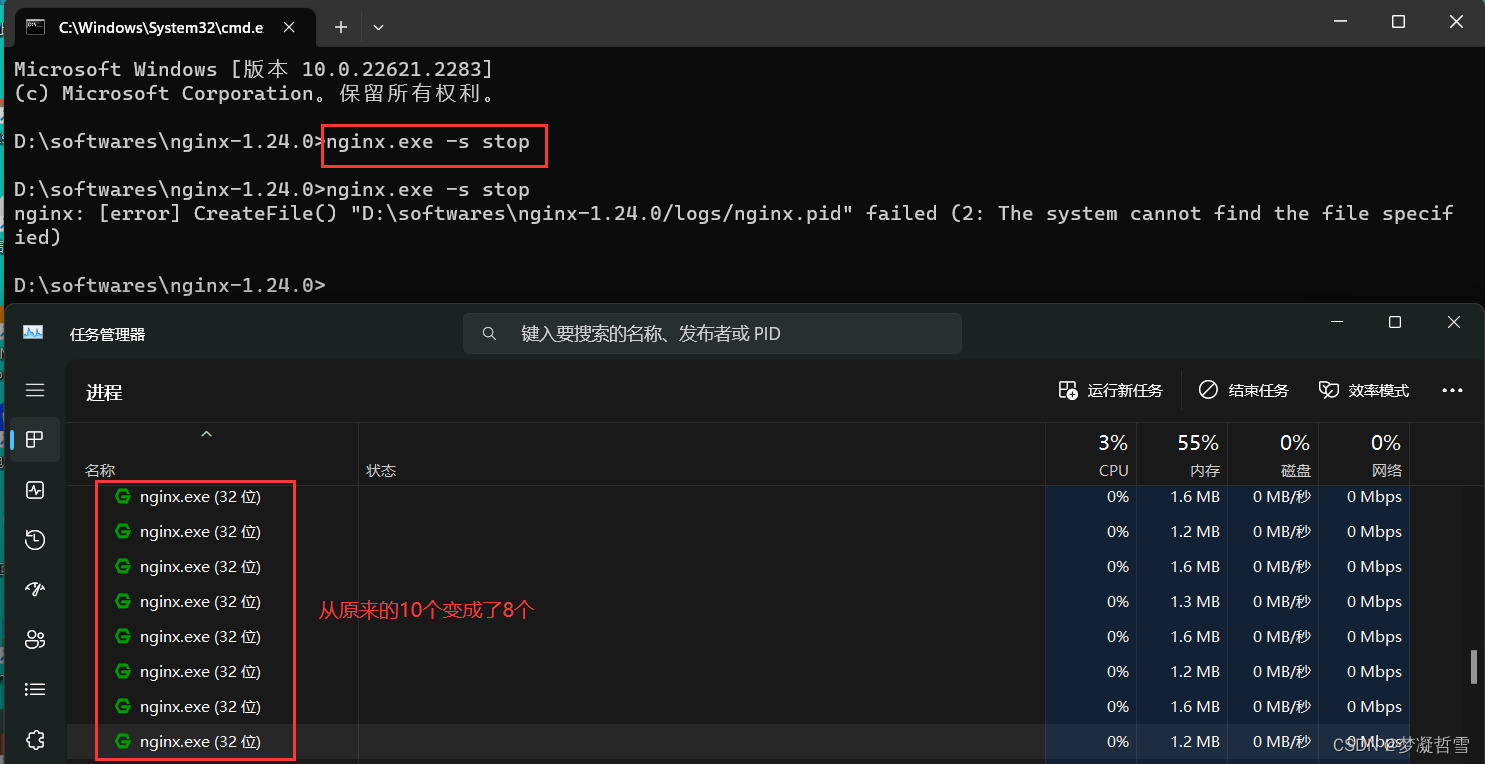Click 运行新任务 button

[1111, 390]
